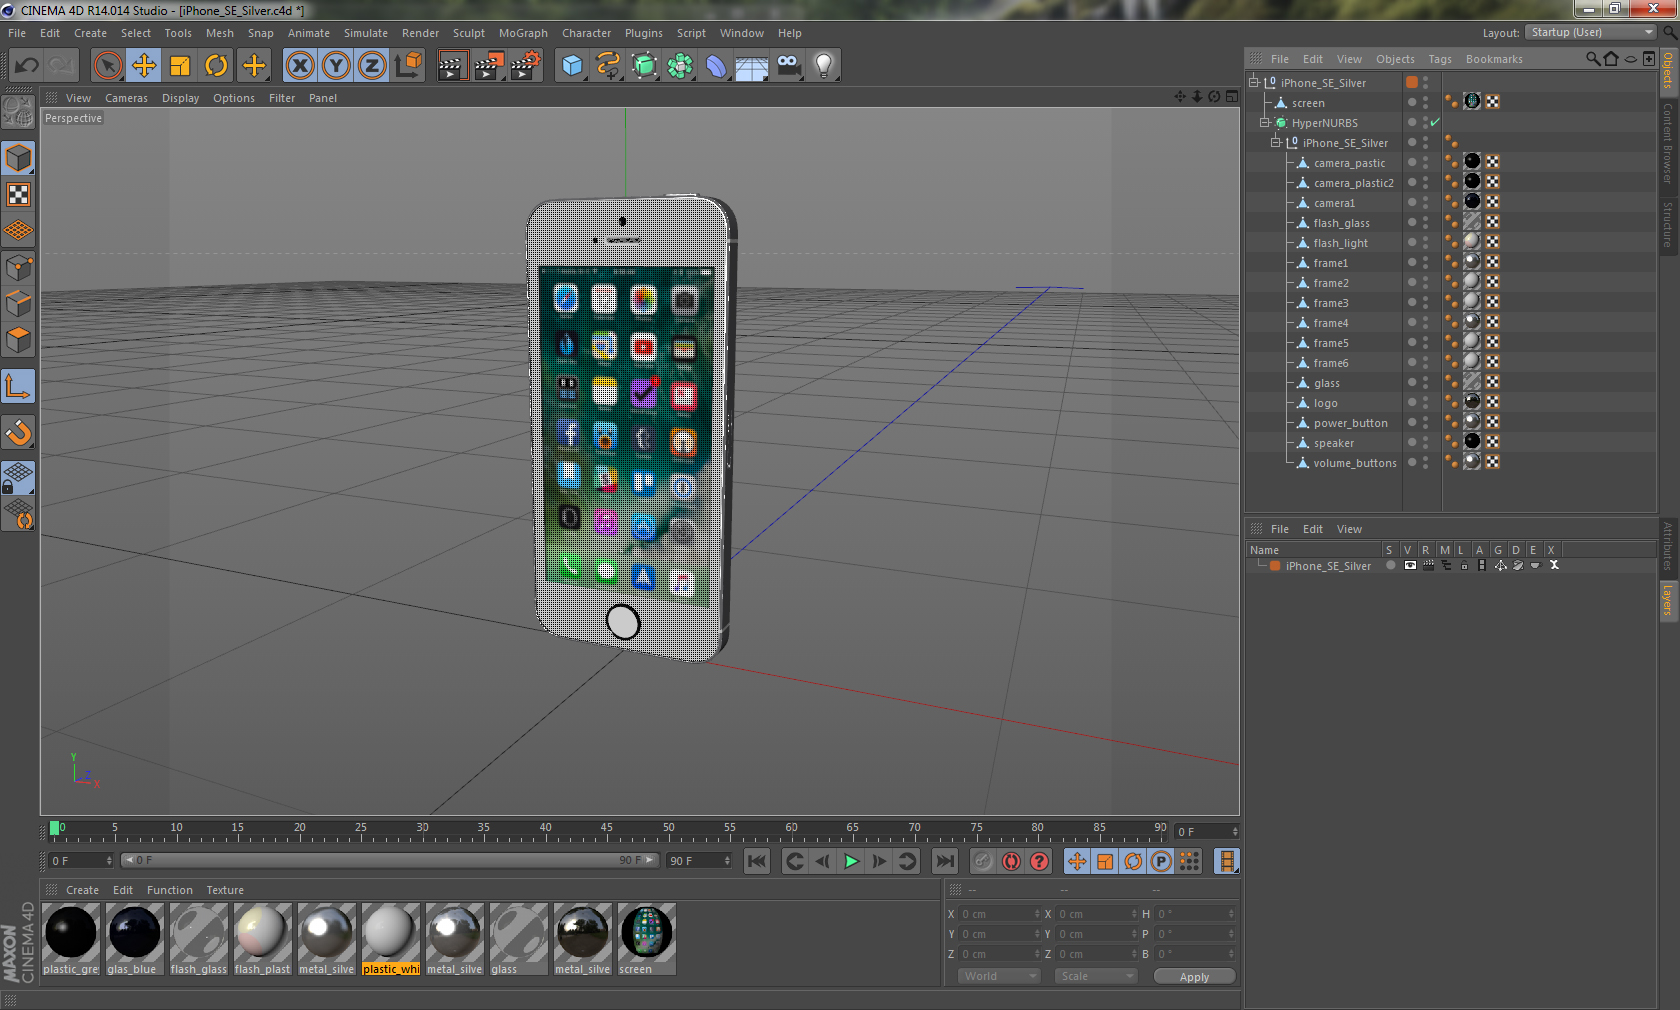Add a Camera object icon
Viewport: 1680px width, 1010px height.
click(788, 66)
